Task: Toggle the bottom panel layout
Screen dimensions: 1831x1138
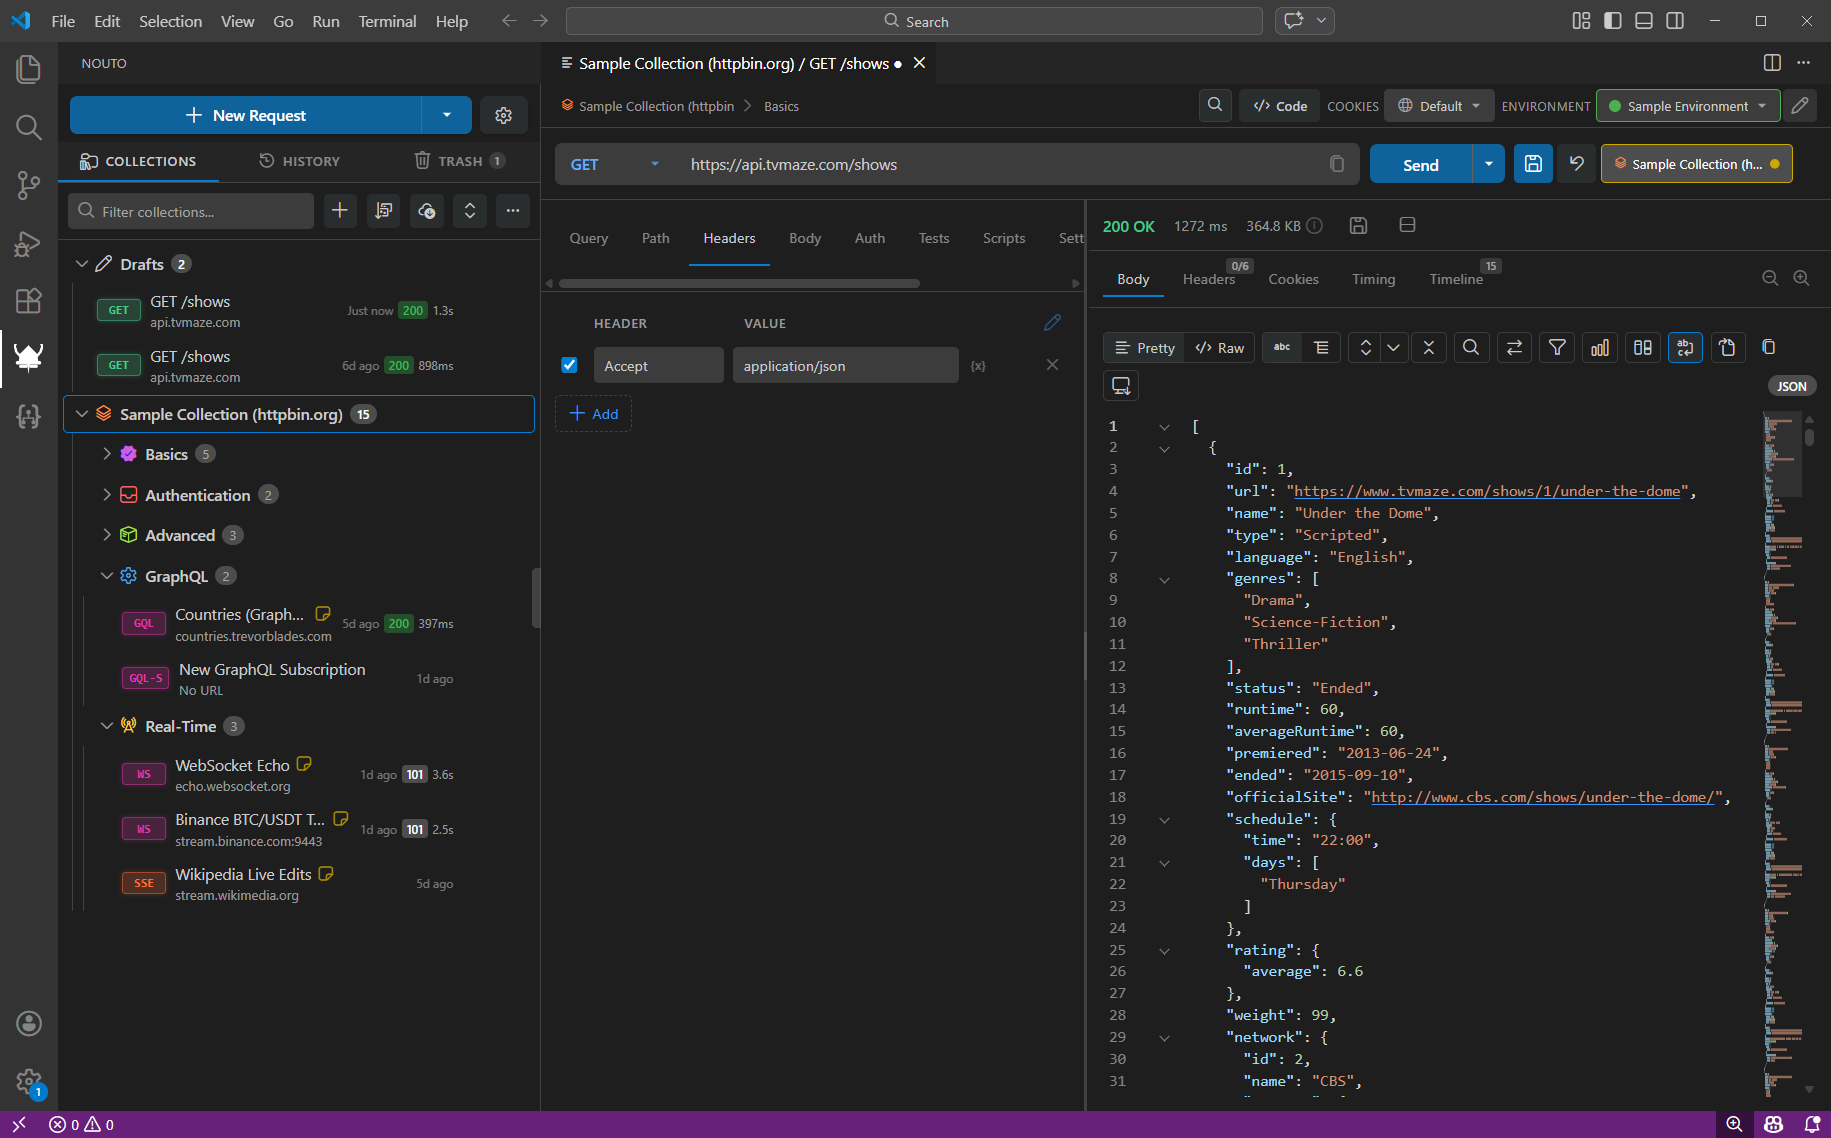Action: (x=1643, y=21)
